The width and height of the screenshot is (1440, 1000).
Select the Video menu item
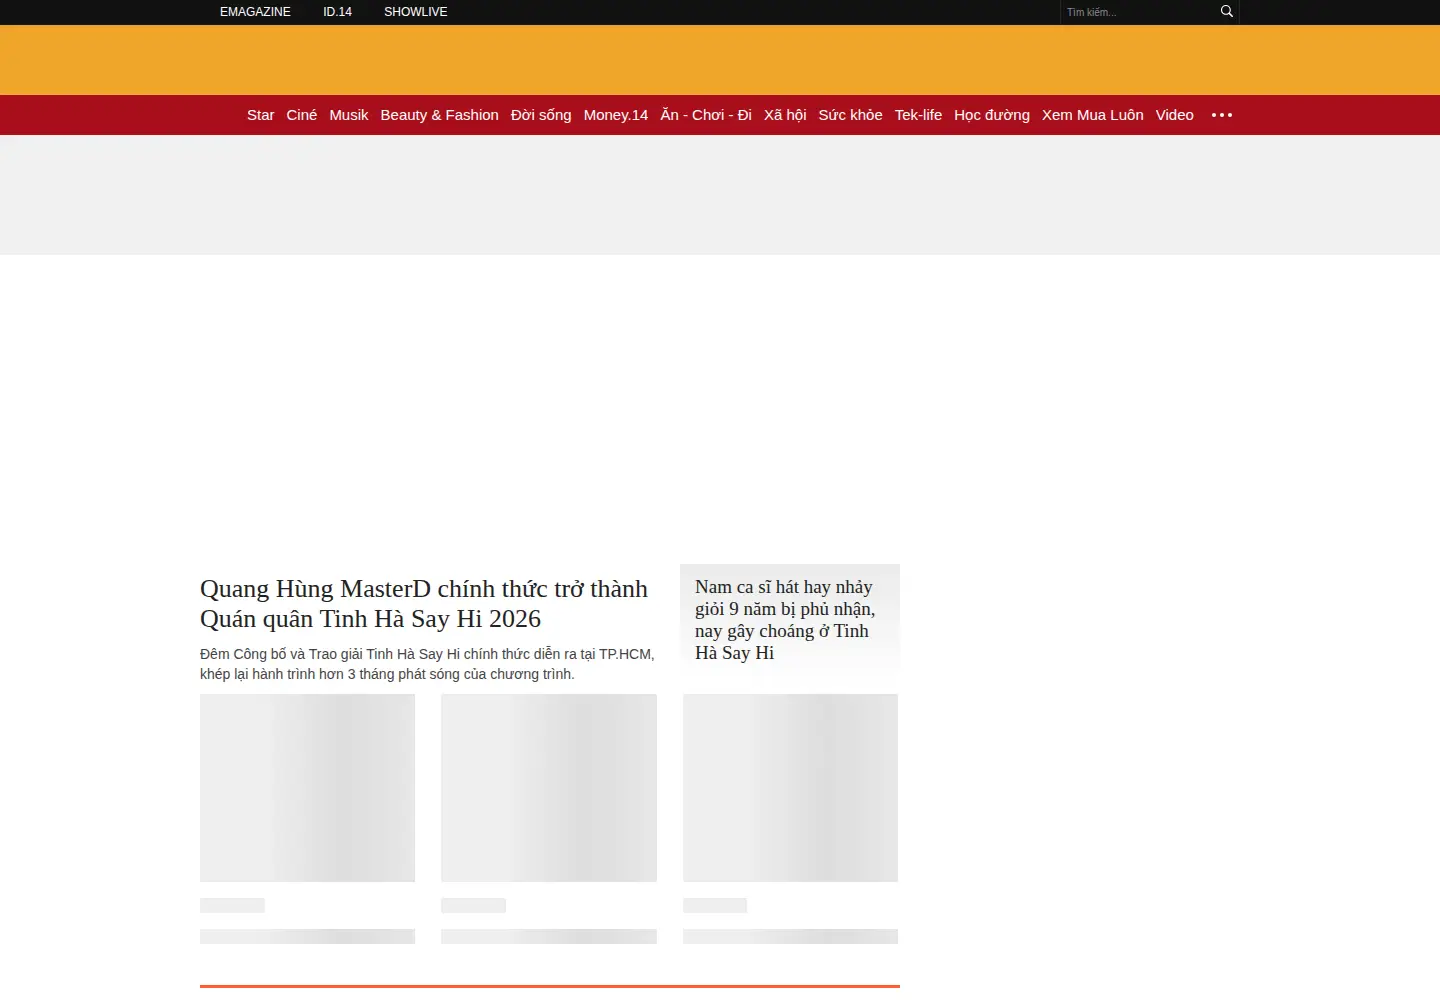(1175, 115)
